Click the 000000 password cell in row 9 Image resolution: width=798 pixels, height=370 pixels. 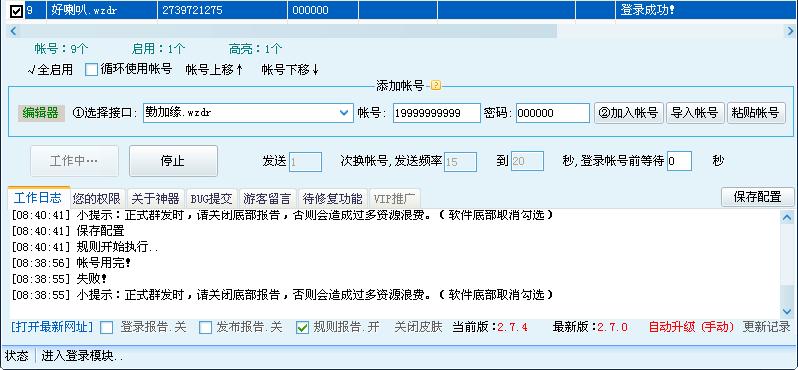coord(323,10)
